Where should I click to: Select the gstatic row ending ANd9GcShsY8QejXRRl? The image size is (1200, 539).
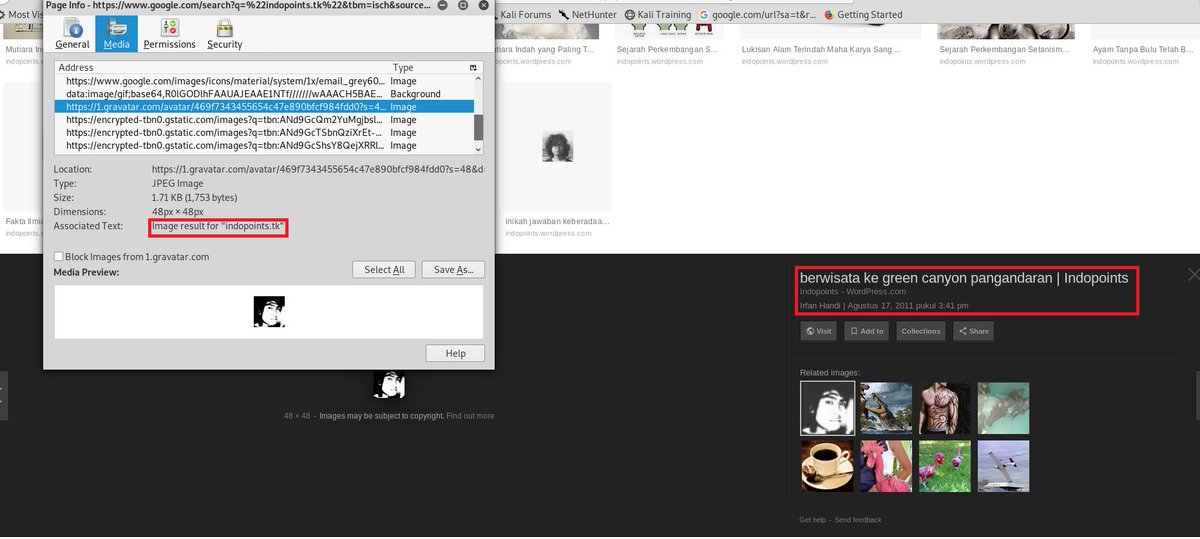264,146
